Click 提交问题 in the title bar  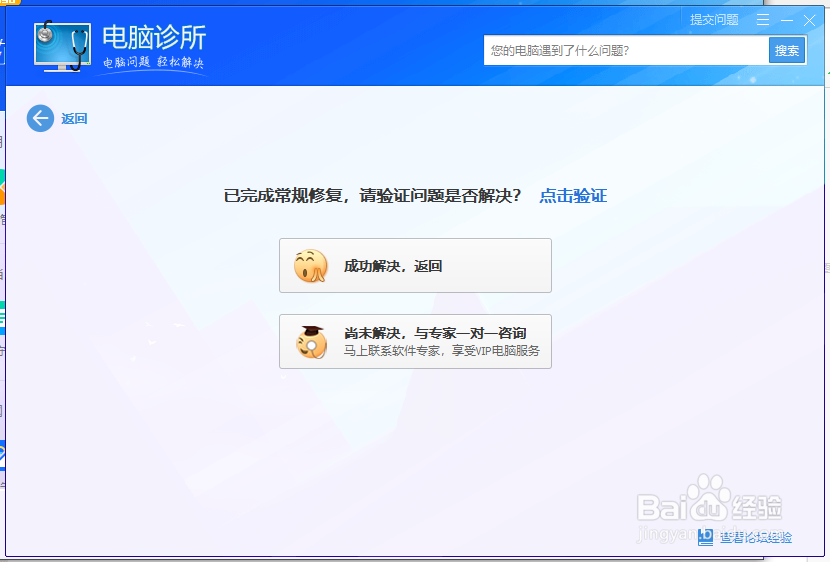(x=714, y=20)
